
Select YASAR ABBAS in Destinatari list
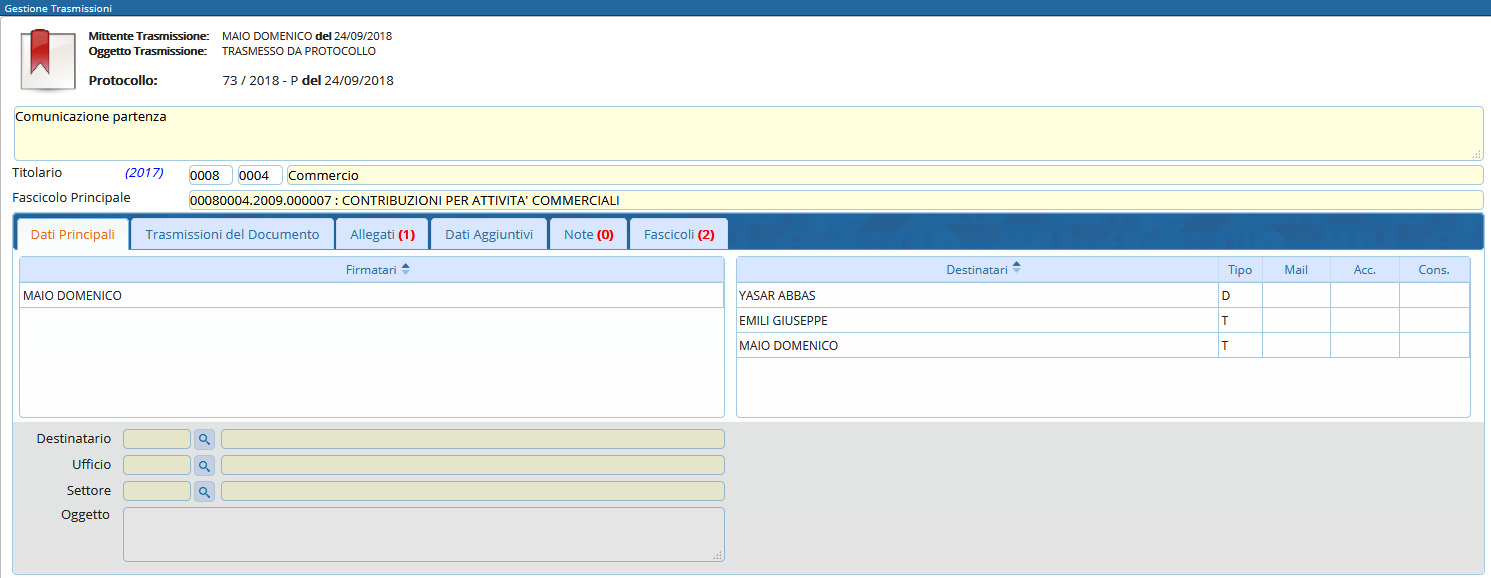pos(975,295)
